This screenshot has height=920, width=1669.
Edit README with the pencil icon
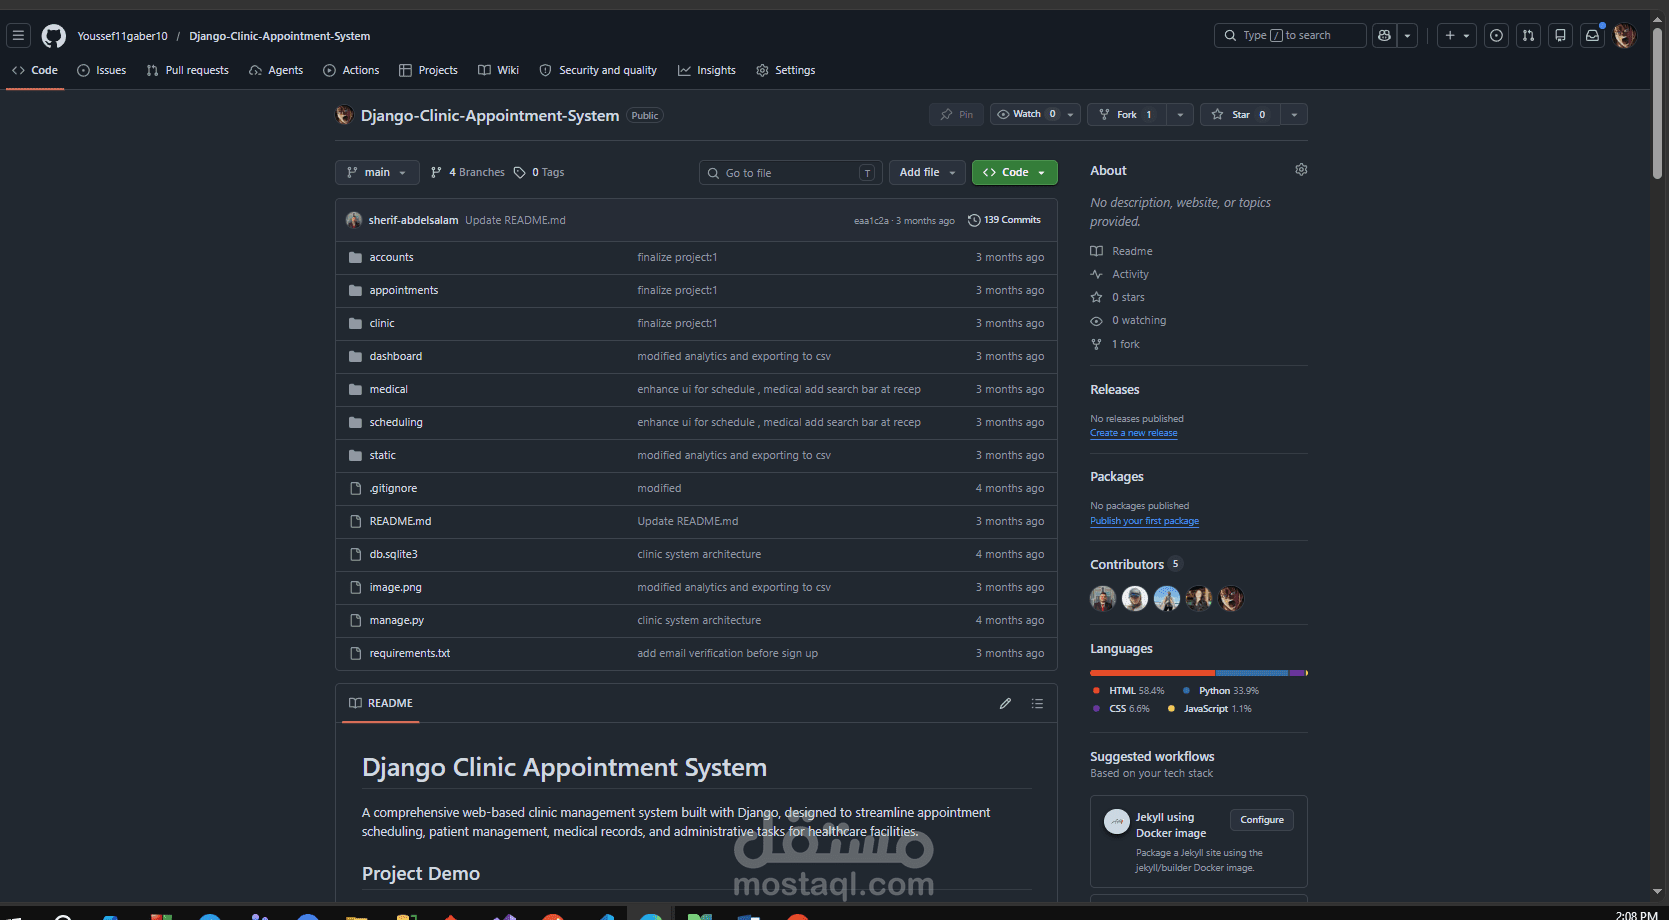pyautogui.click(x=1005, y=704)
